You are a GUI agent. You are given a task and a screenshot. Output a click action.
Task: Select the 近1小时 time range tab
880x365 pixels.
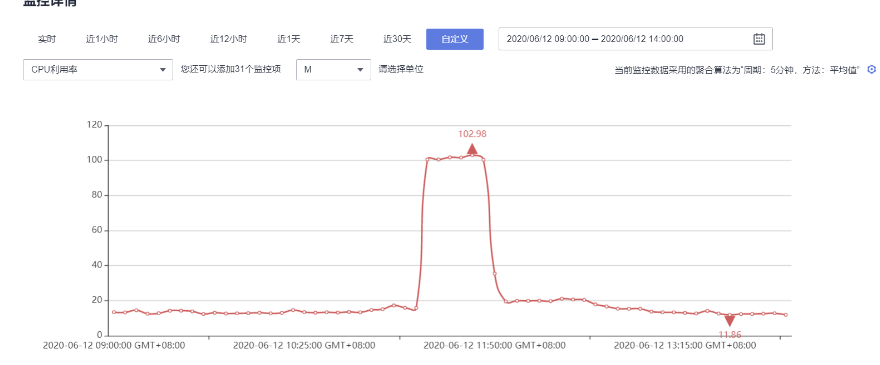pos(102,39)
